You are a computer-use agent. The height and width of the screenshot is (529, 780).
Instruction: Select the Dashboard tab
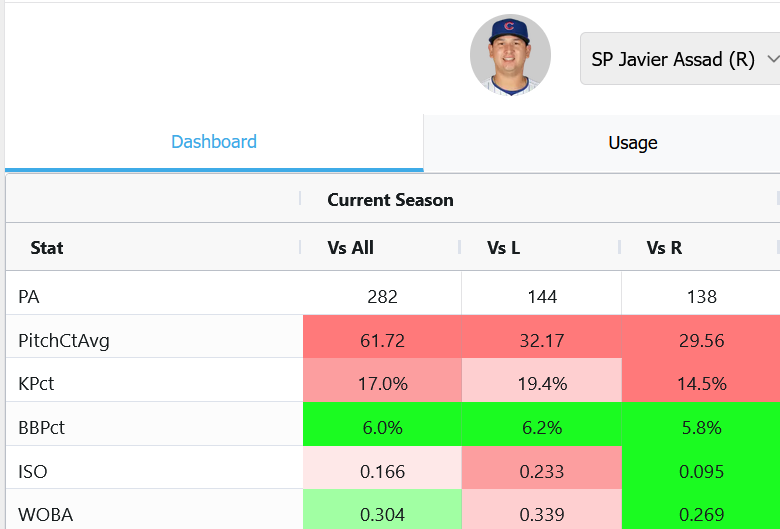tap(214, 142)
